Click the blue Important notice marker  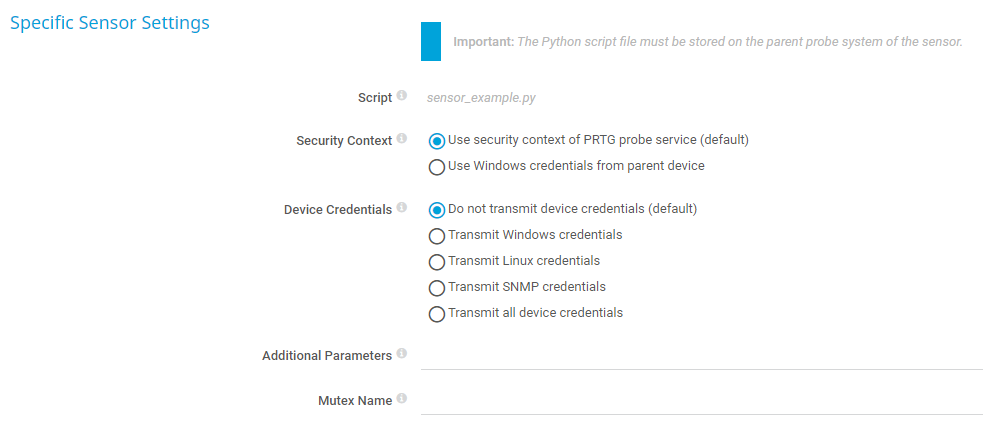431,42
